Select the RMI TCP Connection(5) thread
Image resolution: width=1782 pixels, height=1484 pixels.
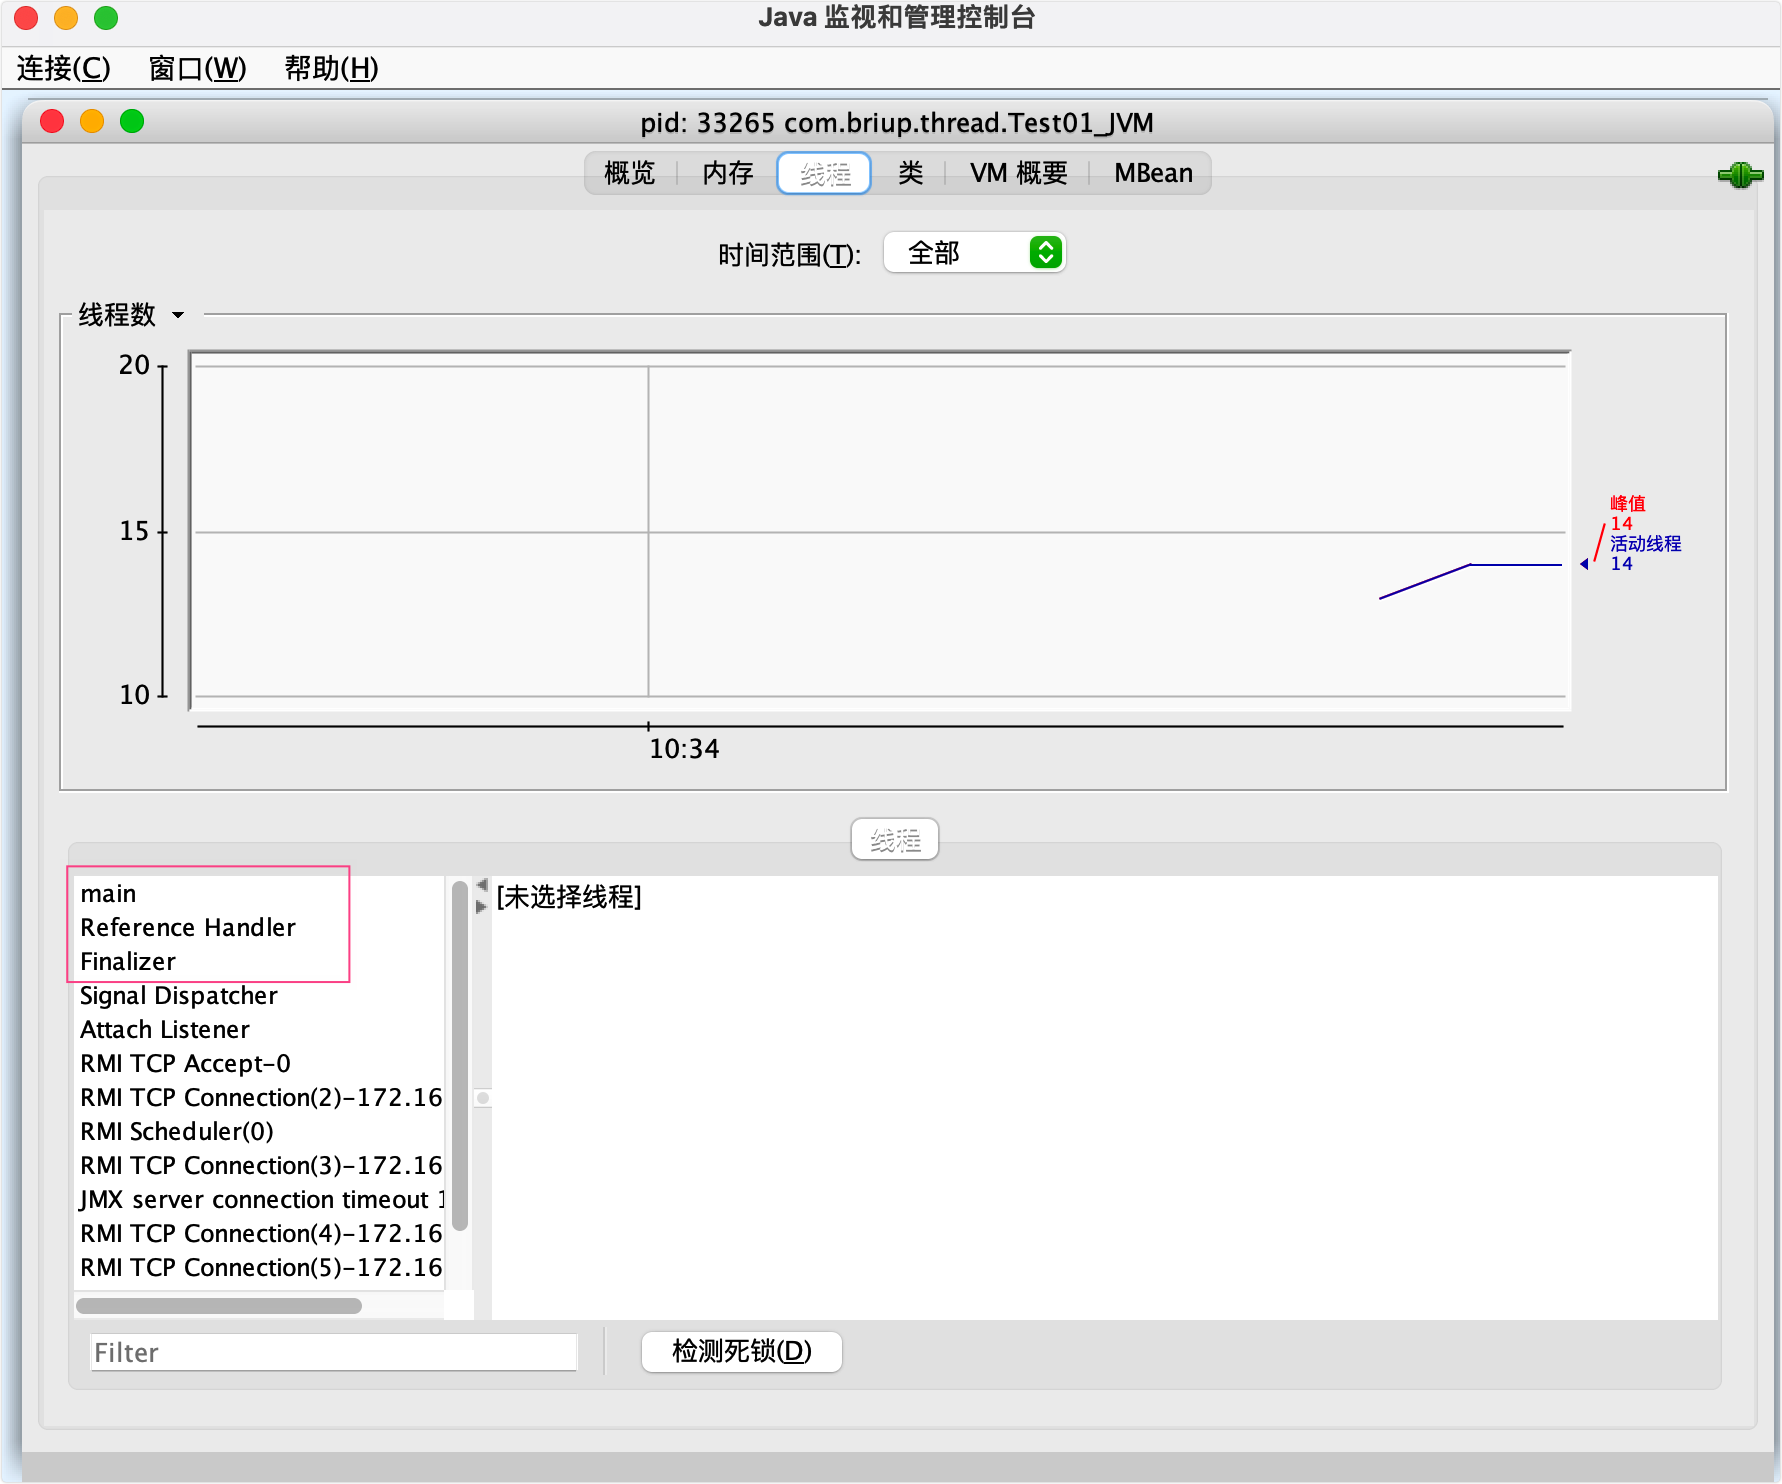(x=259, y=1268)
